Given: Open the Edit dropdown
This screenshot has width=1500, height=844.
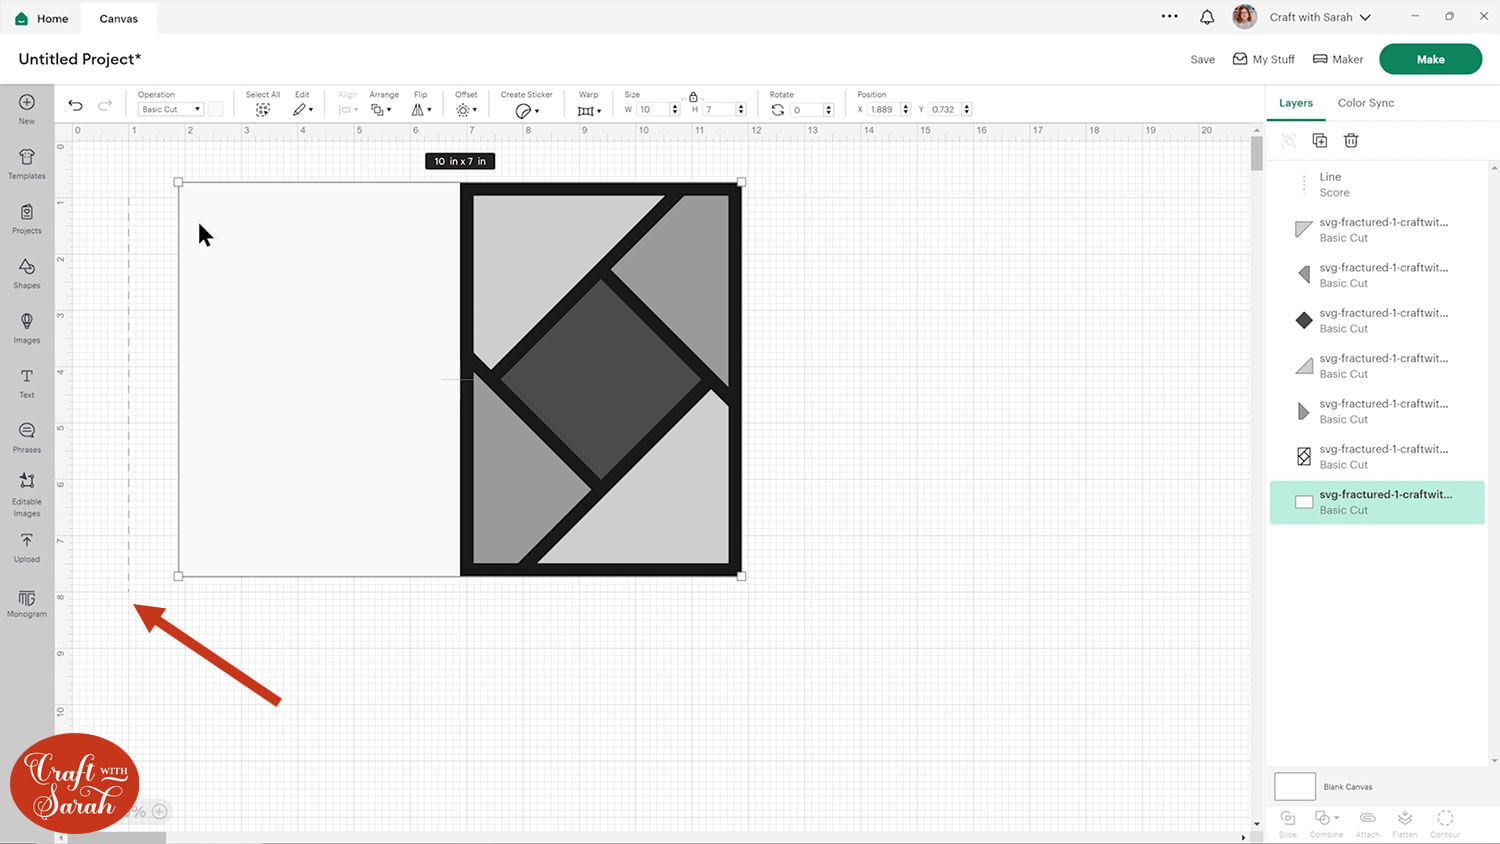Looking at the screenshot, I should click(x=303, y=104).
